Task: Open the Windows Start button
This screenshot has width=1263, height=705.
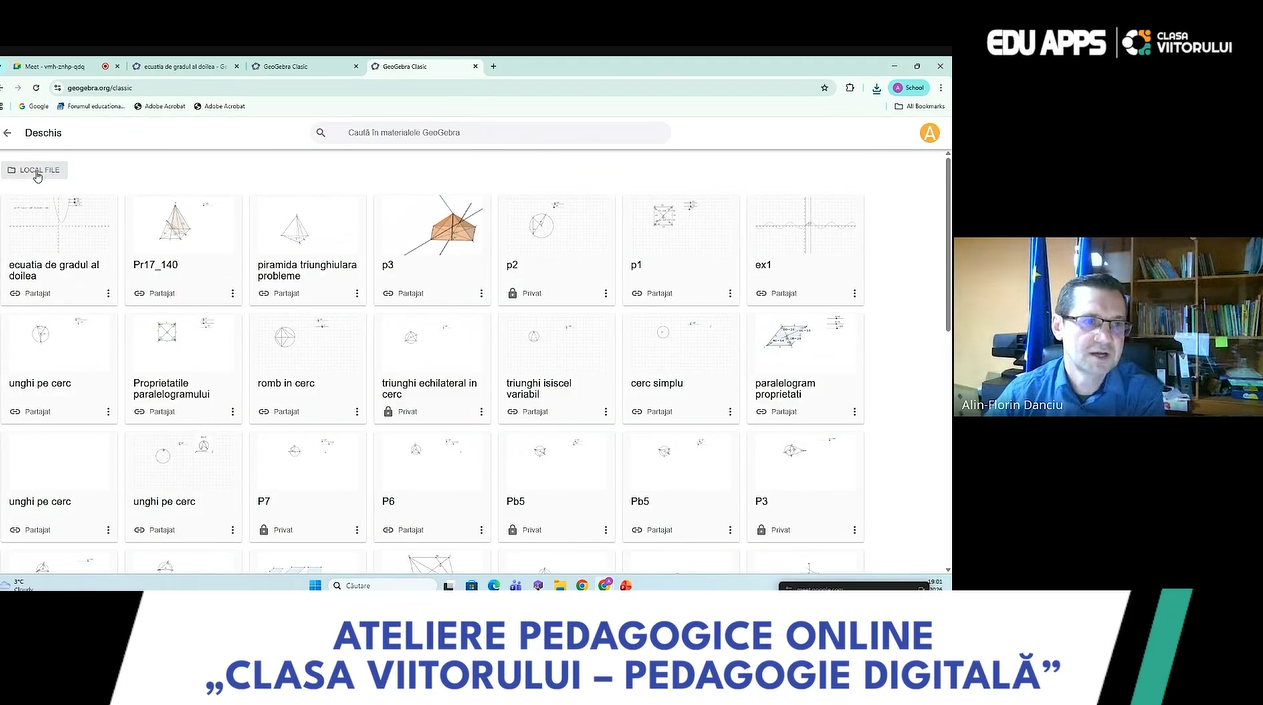Action: 315,586
